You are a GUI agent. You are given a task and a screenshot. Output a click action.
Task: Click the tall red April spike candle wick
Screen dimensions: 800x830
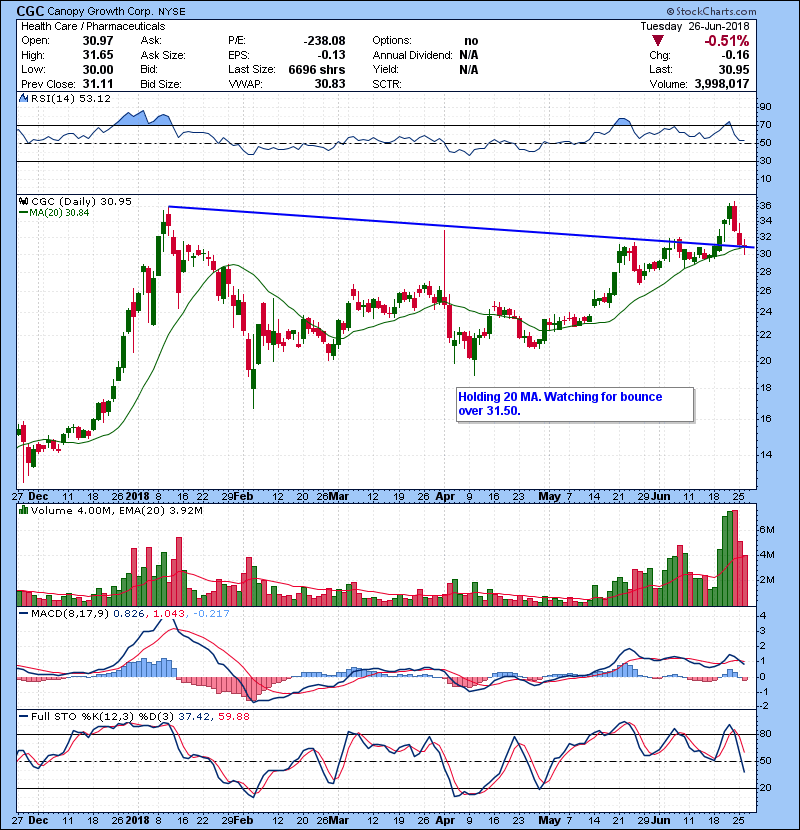point(444,262)
